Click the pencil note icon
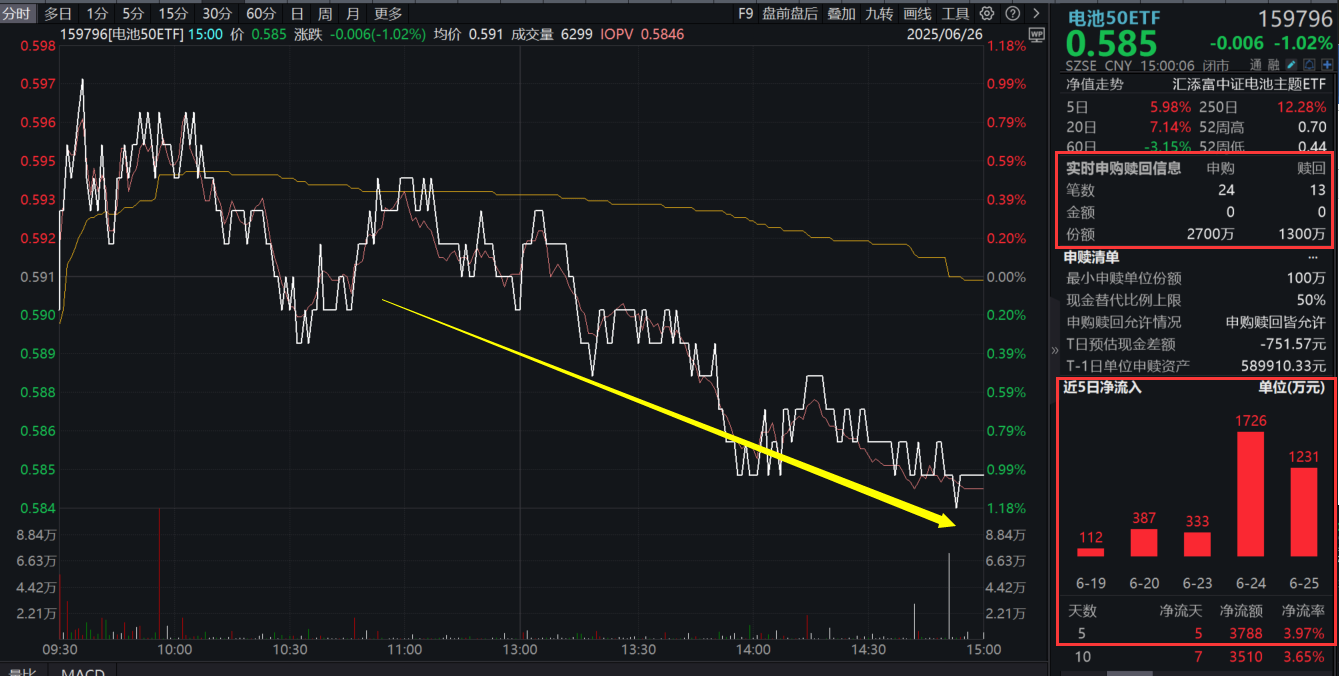The image size is (1339, 676). coord(1291,65)
